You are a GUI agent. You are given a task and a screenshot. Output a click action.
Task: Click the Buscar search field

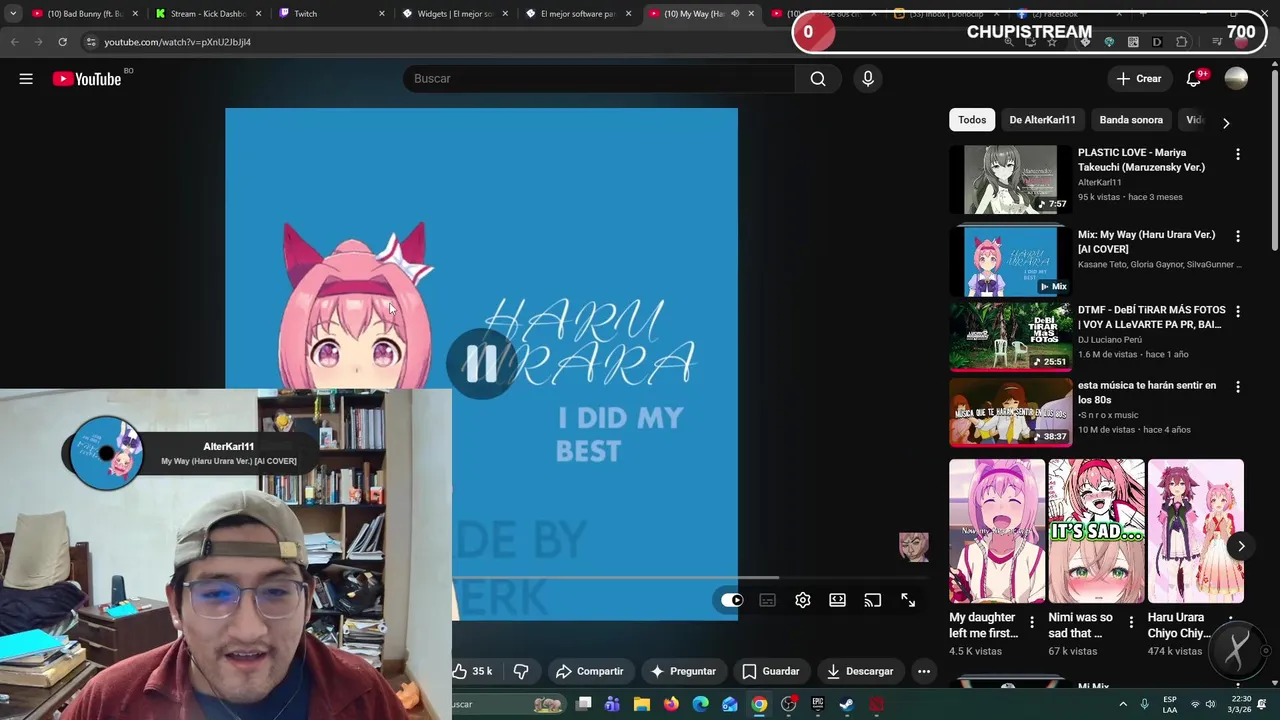600,79
